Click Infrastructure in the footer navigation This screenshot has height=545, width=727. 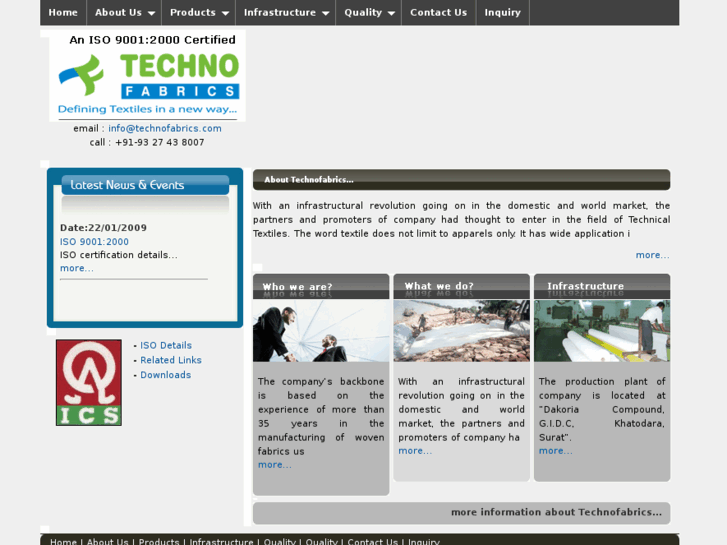pyautogui.click(x=221, y=541)
